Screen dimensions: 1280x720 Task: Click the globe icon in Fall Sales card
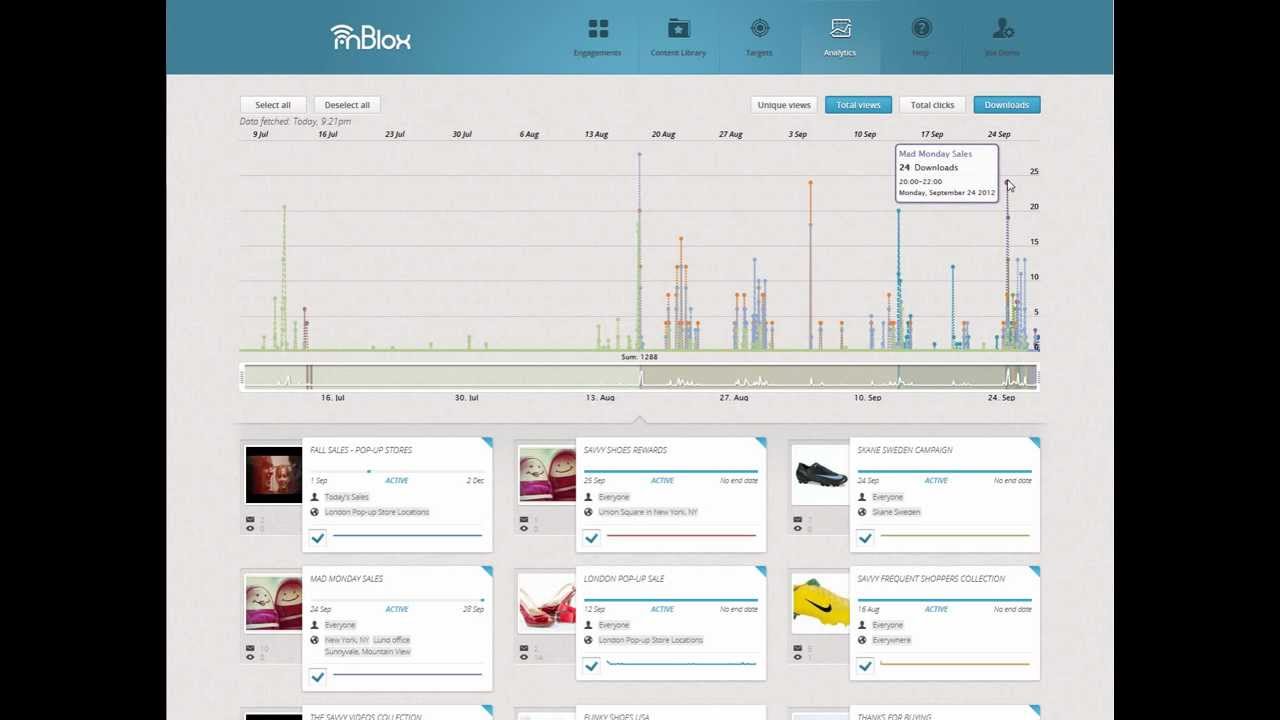click(x=314, y=512)
